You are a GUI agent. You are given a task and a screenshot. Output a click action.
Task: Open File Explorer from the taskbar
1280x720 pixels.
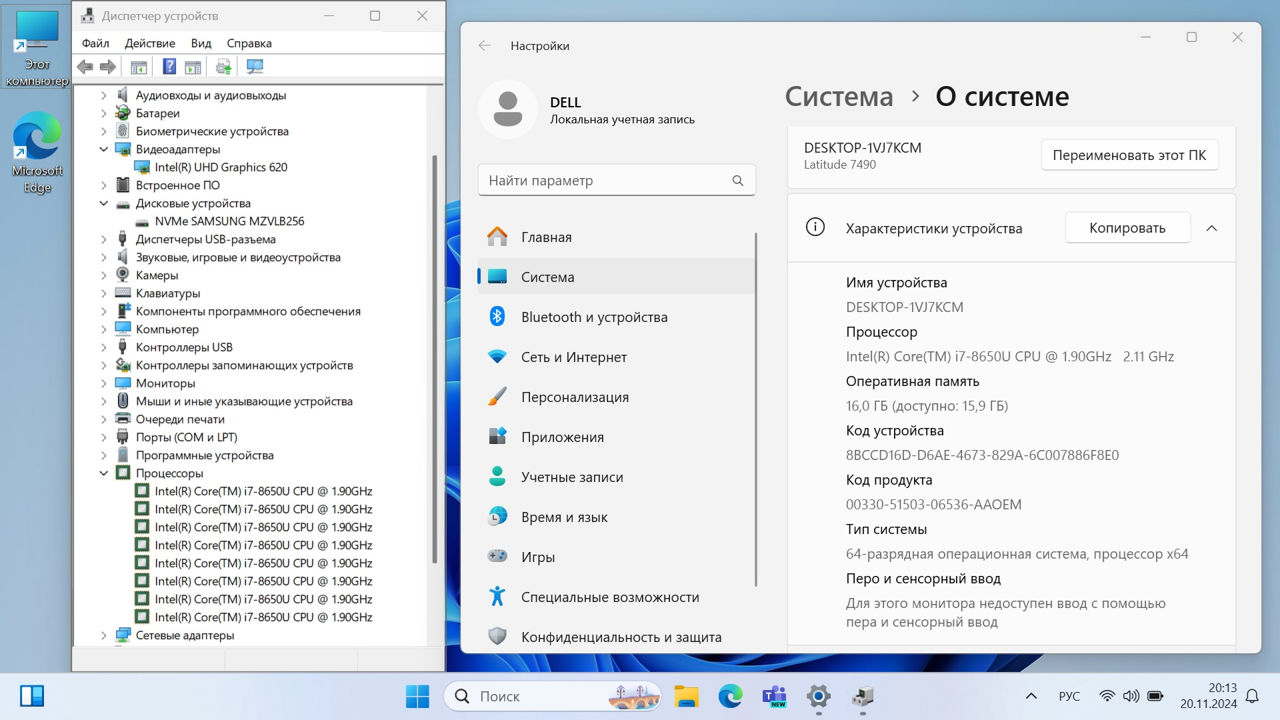tap(686, 696)
